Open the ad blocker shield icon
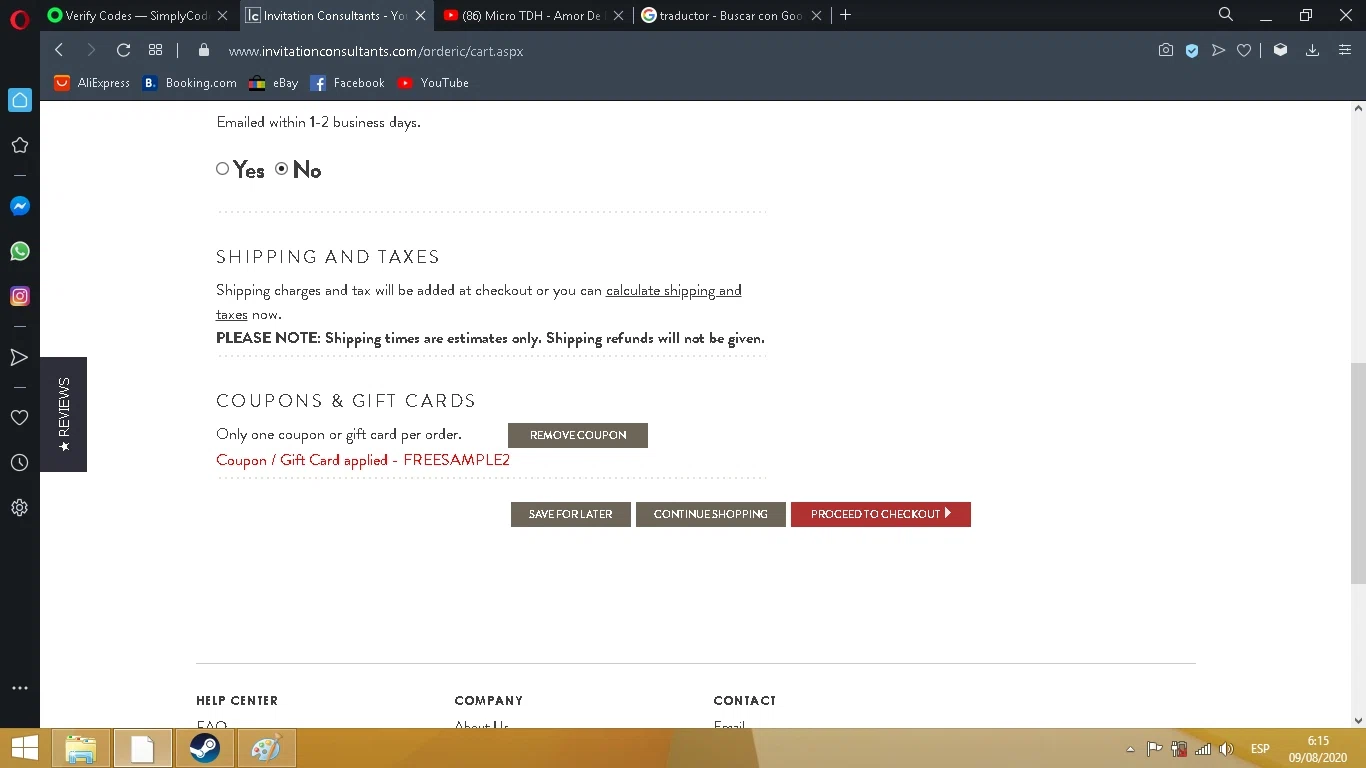The height and width of the screenshot is (768, 1366). tap(1192, 50)
